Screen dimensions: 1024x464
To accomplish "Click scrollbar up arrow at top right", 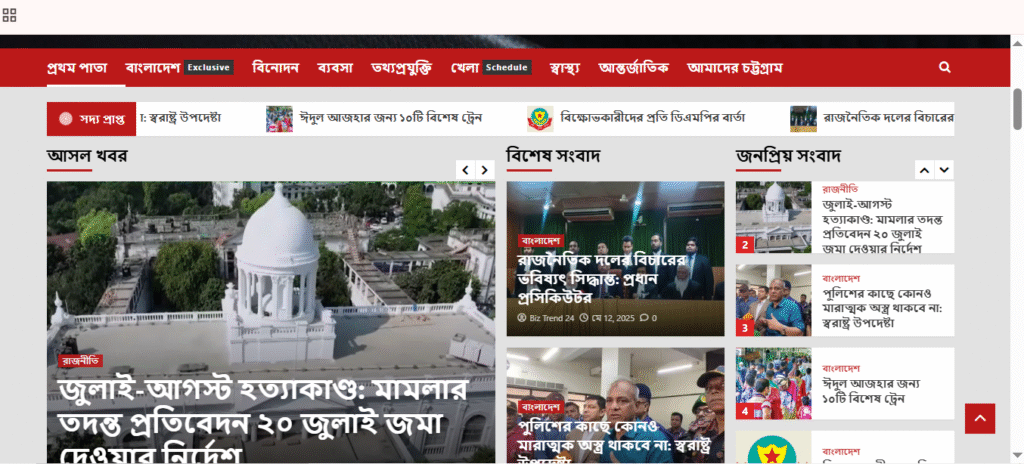I will tap(1017, 42).
